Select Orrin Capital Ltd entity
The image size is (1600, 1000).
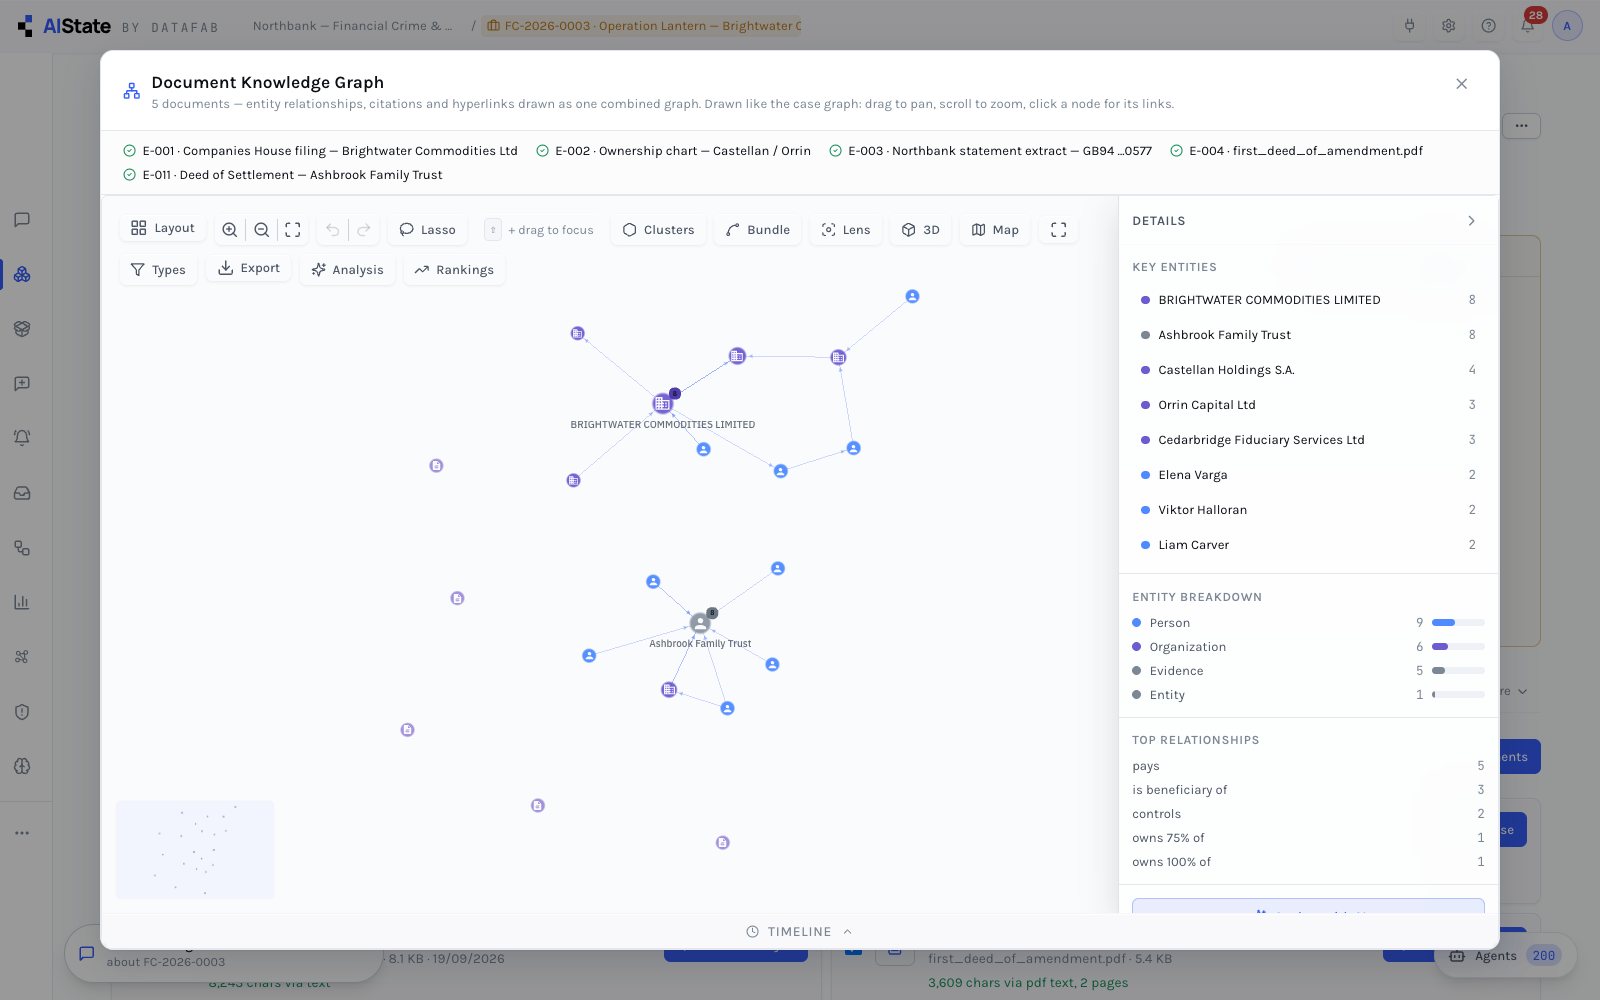[1308, 405]
